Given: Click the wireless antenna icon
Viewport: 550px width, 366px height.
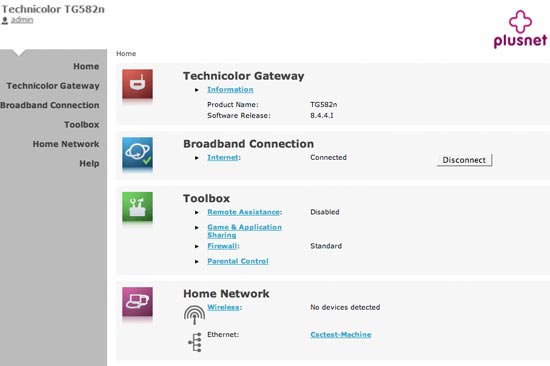Looking at the screenshot, I should (194, 315).
